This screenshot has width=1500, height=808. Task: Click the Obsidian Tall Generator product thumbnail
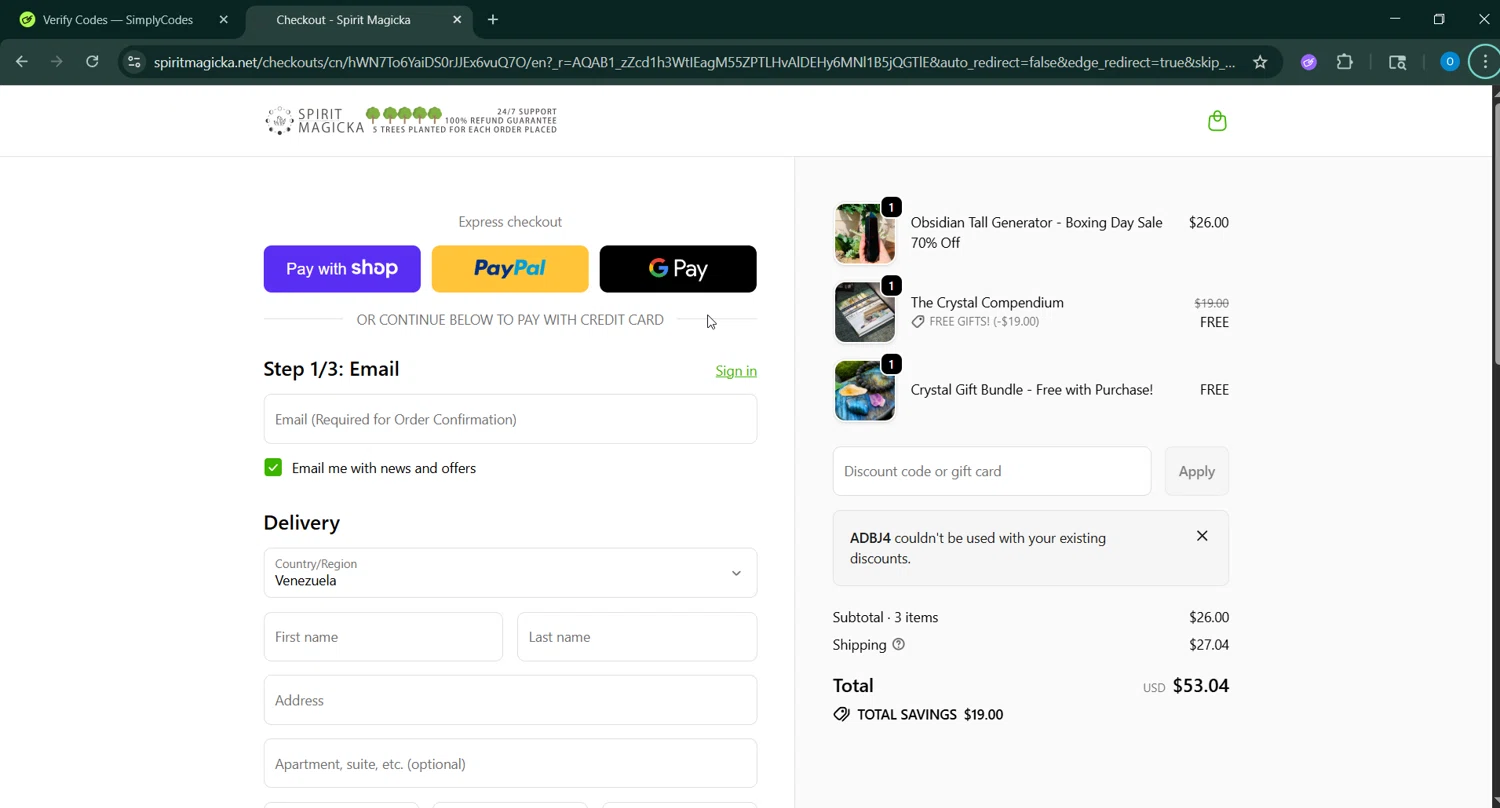coord(865,233)
